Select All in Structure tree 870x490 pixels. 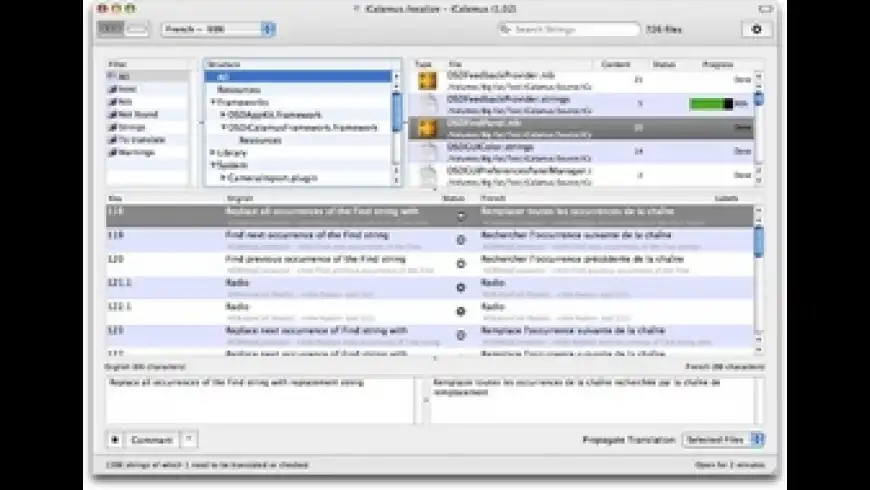[x=298, y=77]
